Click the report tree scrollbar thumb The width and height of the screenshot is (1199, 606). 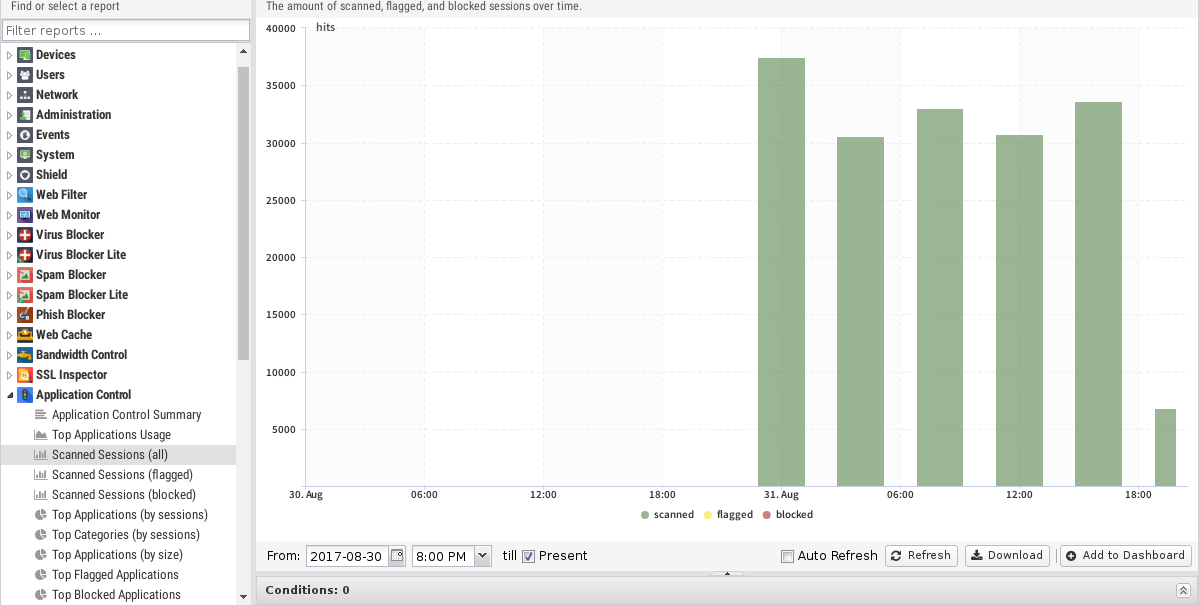click(x=243, y=213)
